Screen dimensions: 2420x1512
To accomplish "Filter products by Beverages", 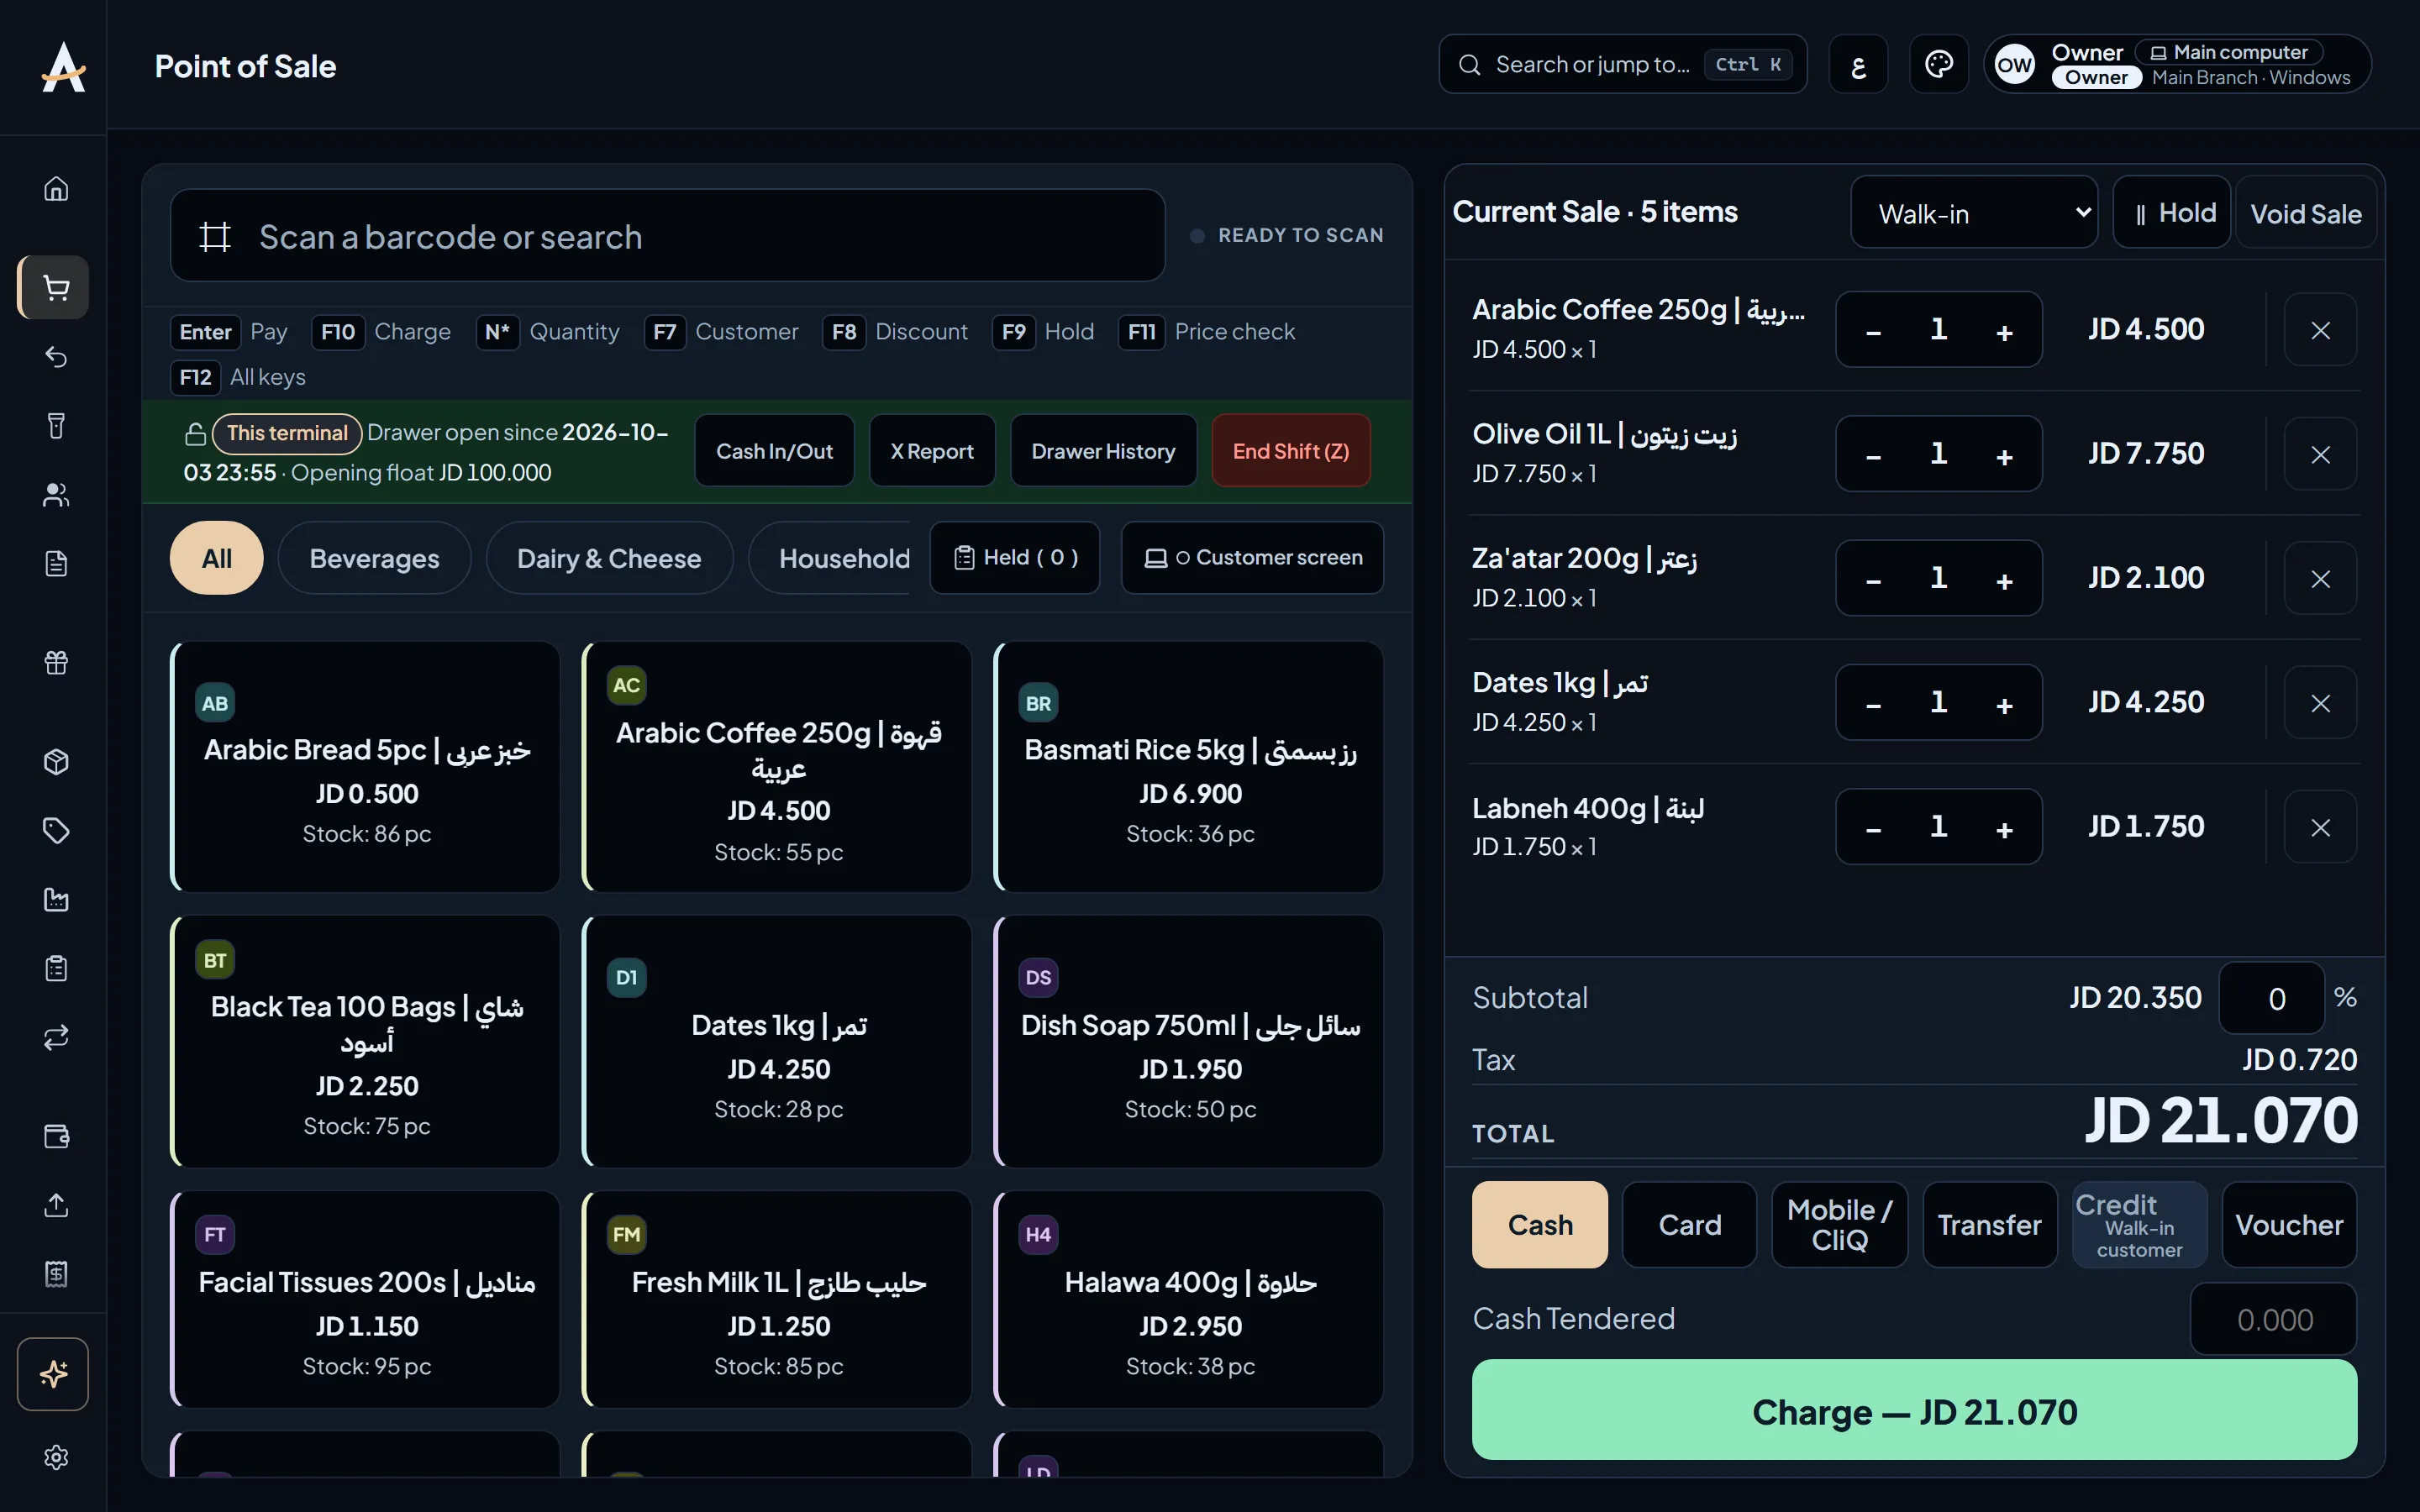I will (x=374, y=558).
